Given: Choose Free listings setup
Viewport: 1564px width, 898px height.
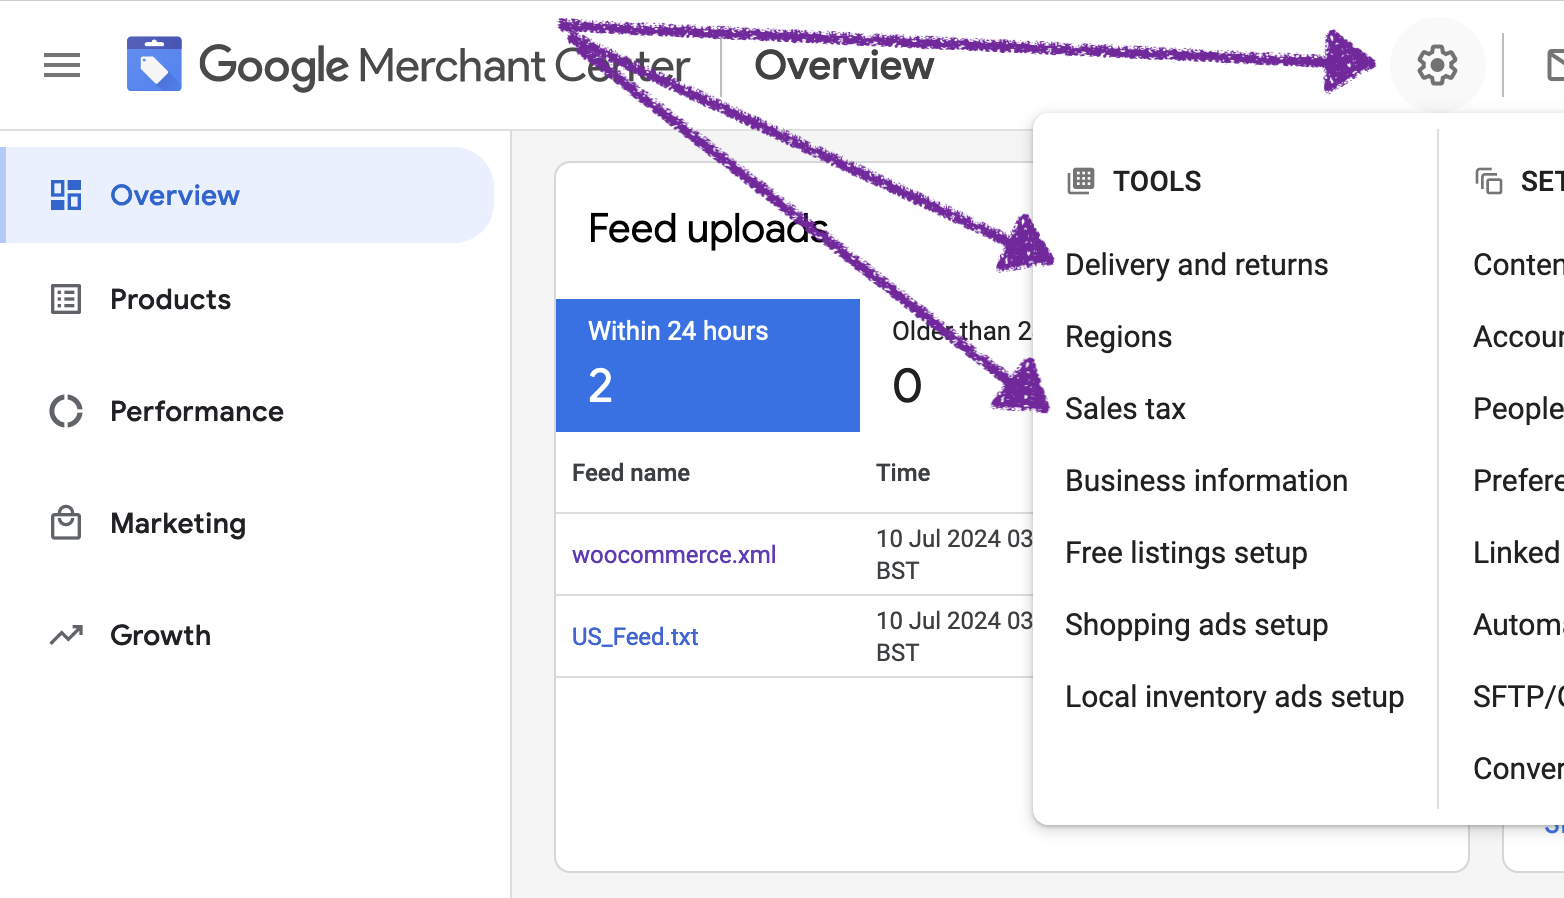Looking at the screenshot, I should click(x=1186, y=552).
